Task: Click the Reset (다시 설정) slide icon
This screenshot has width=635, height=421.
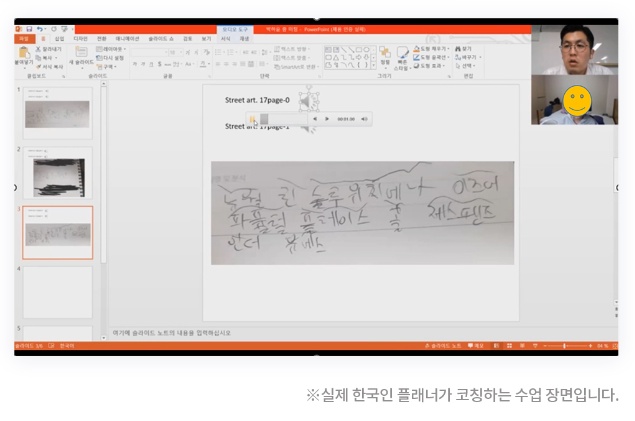Action: coord(99,58)
